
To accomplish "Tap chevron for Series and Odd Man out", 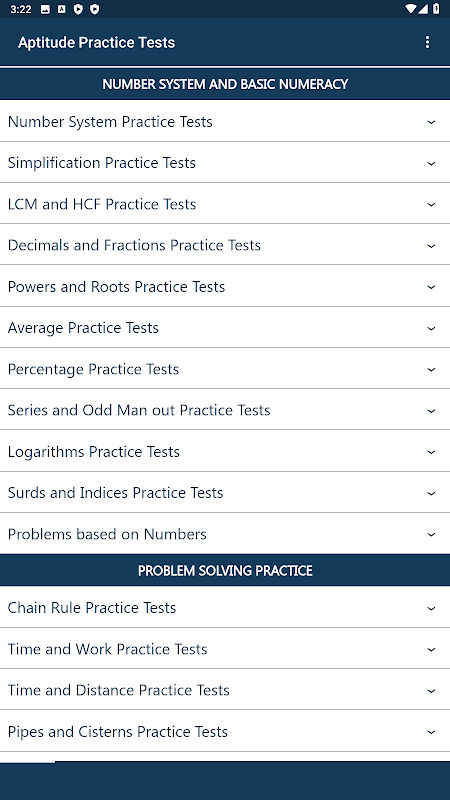I will click(x=431, y=411).
